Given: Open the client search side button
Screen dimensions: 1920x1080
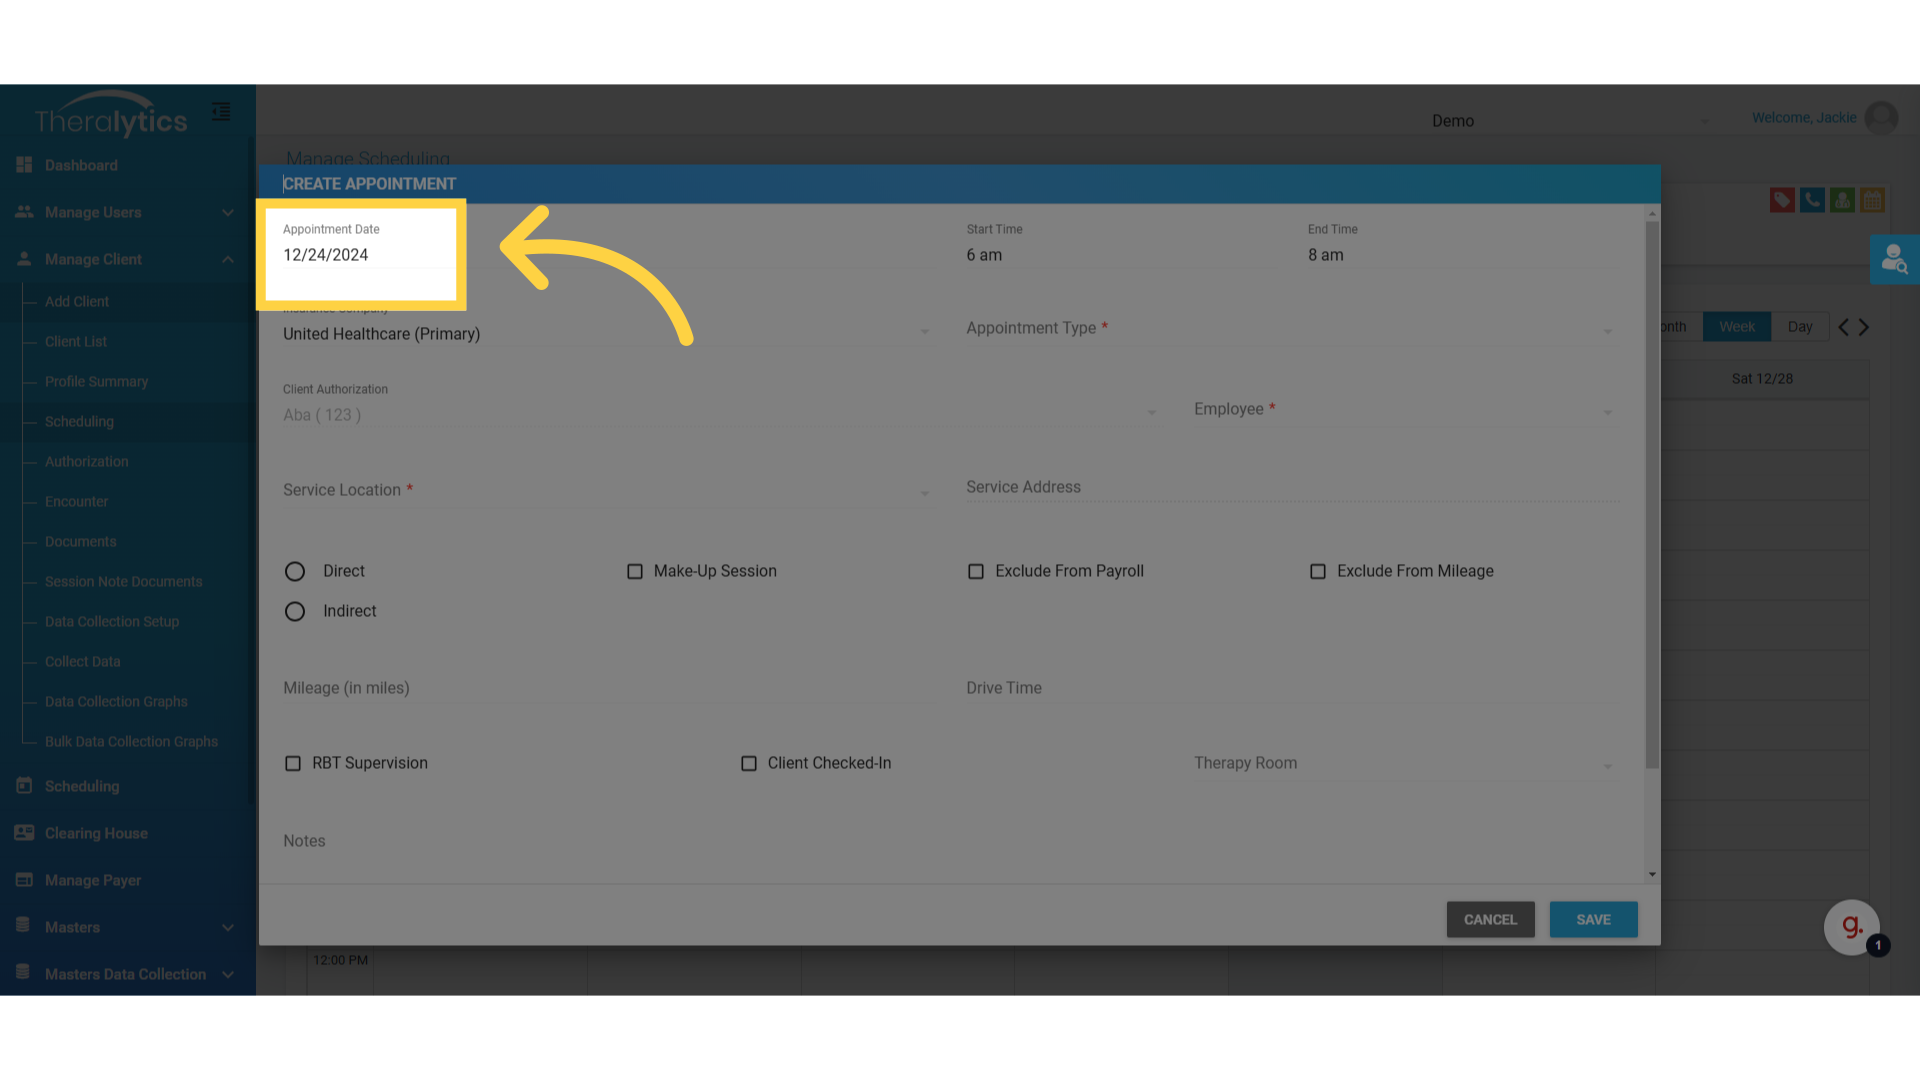Looking at the screenshot, I should [x=1894, y=260].
